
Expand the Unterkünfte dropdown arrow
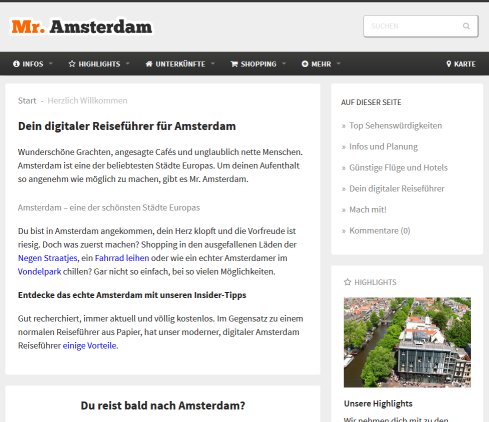tap(213, 63)
